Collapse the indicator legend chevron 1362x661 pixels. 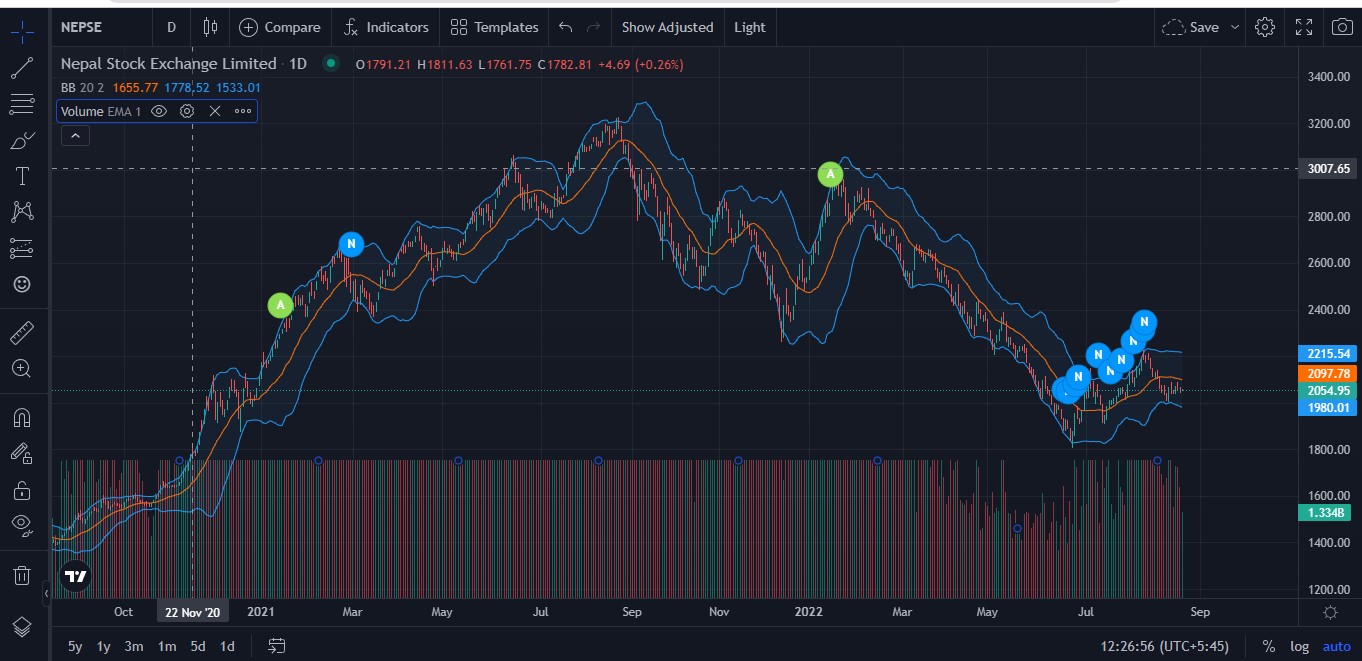point(75,136)
